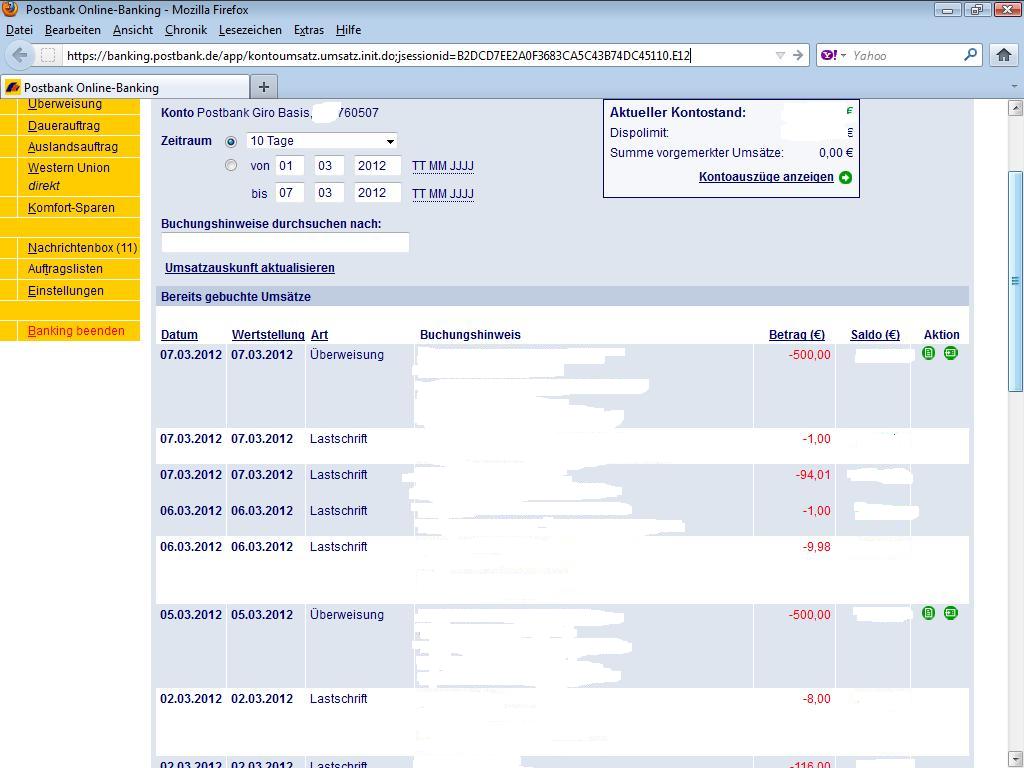Click Umsatzauskunft aktualisieren link

pos(249,268)
